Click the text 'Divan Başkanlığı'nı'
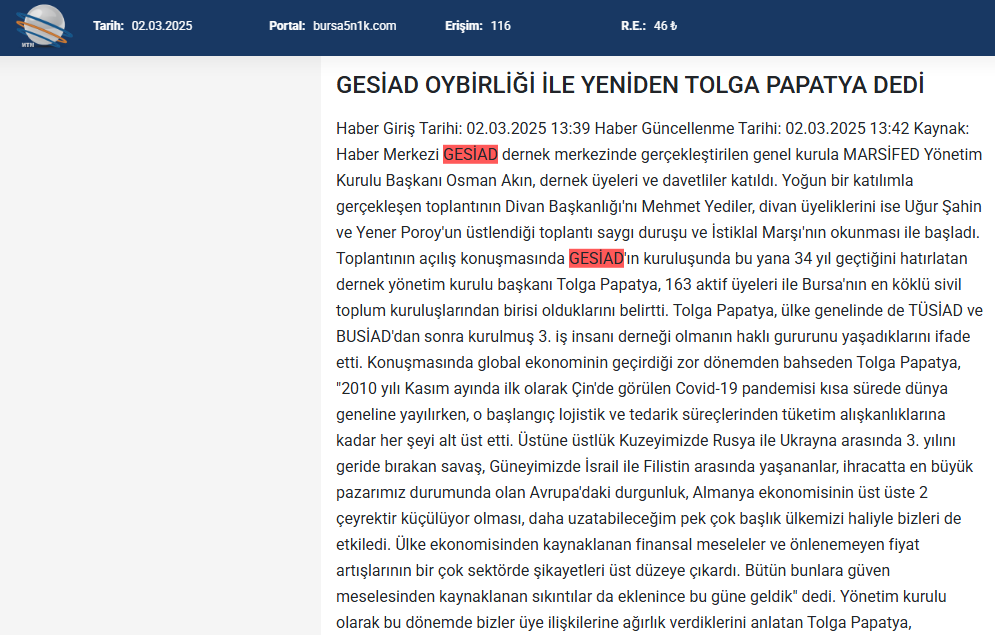 [x=571, y=206]
